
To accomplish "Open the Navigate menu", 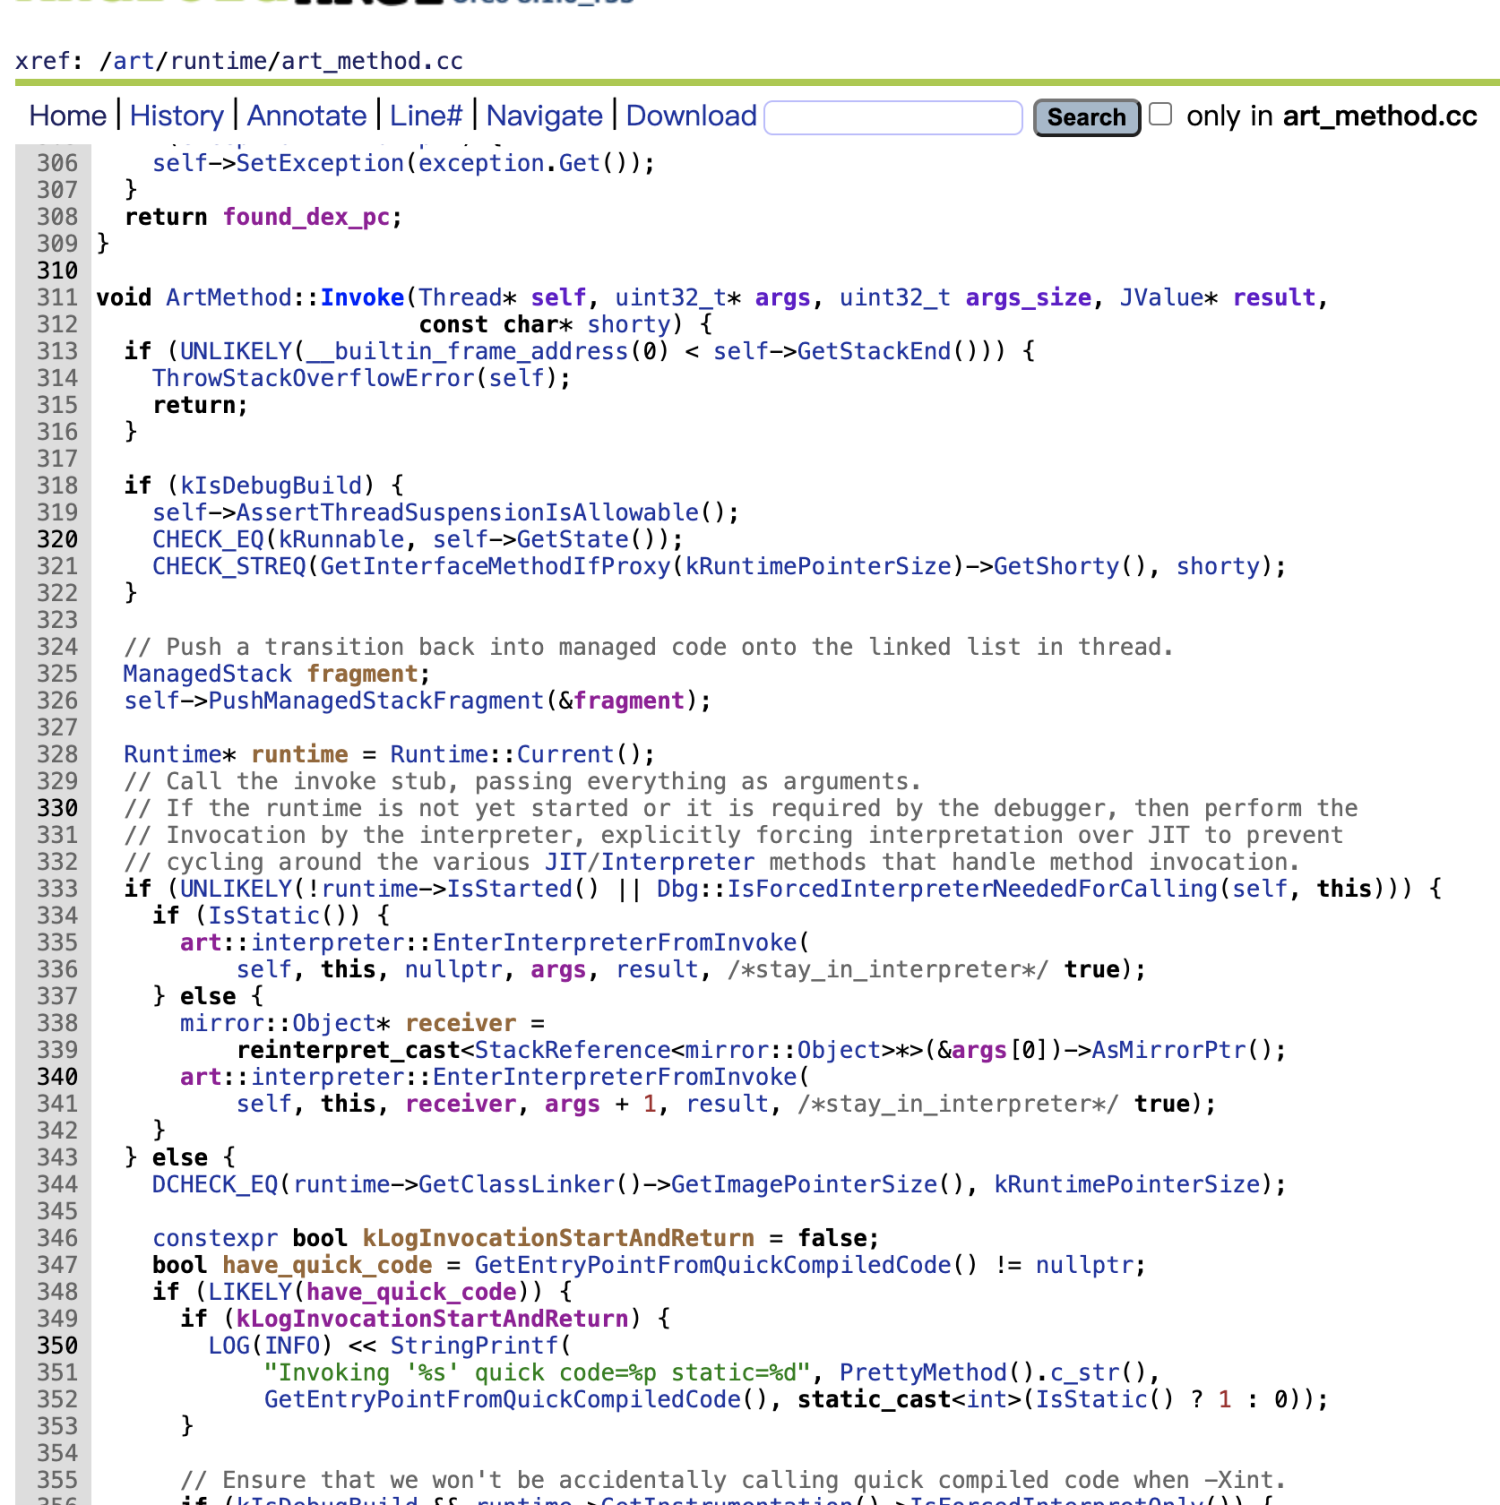I will point(545,116).
